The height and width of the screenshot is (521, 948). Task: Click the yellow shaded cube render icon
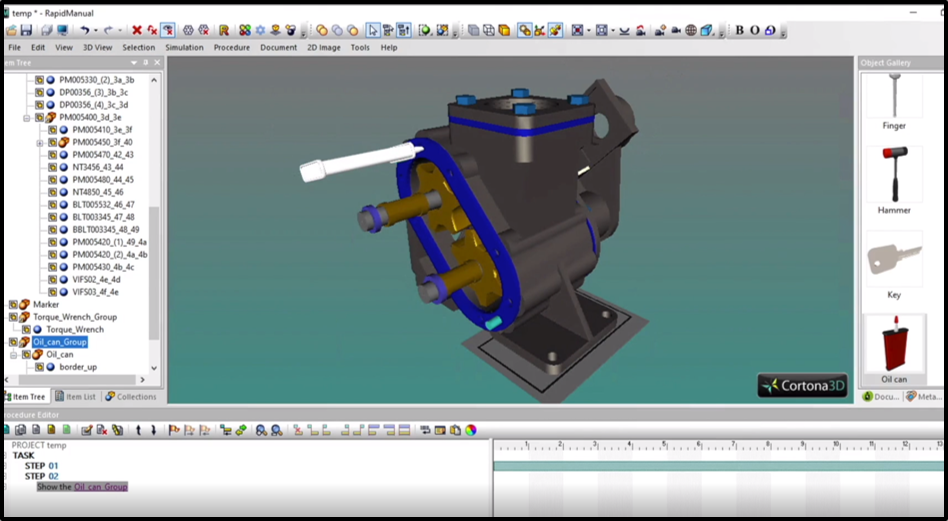(x=504, y=30)
